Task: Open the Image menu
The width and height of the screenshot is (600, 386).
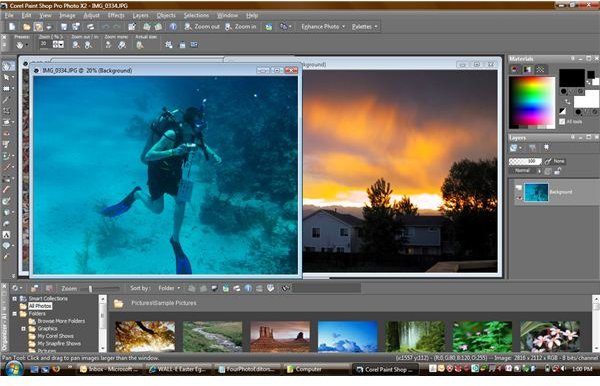Action: [67, 15]
